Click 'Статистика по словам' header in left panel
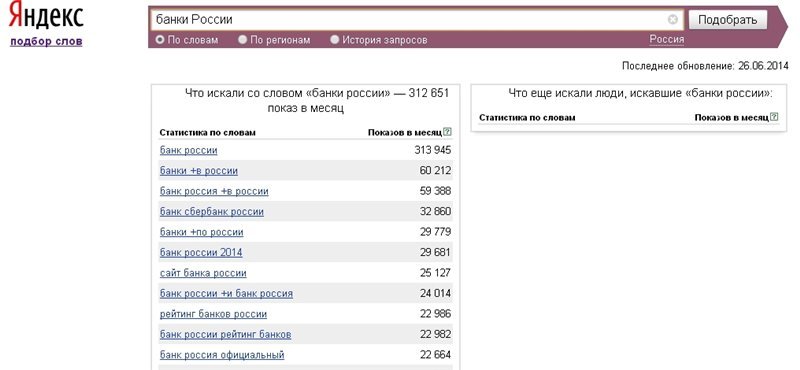This screenshot has height=370, width=800. (207, 133)
